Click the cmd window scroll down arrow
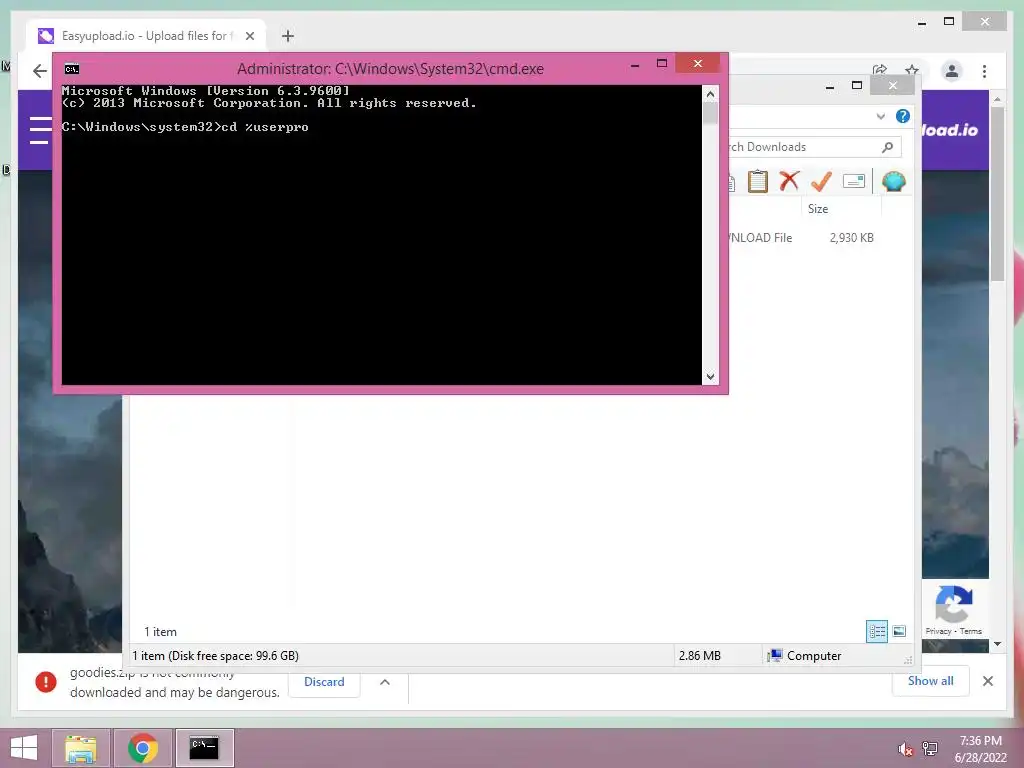1024x768 pixels. pyautogui.click(x=710, y=376)
